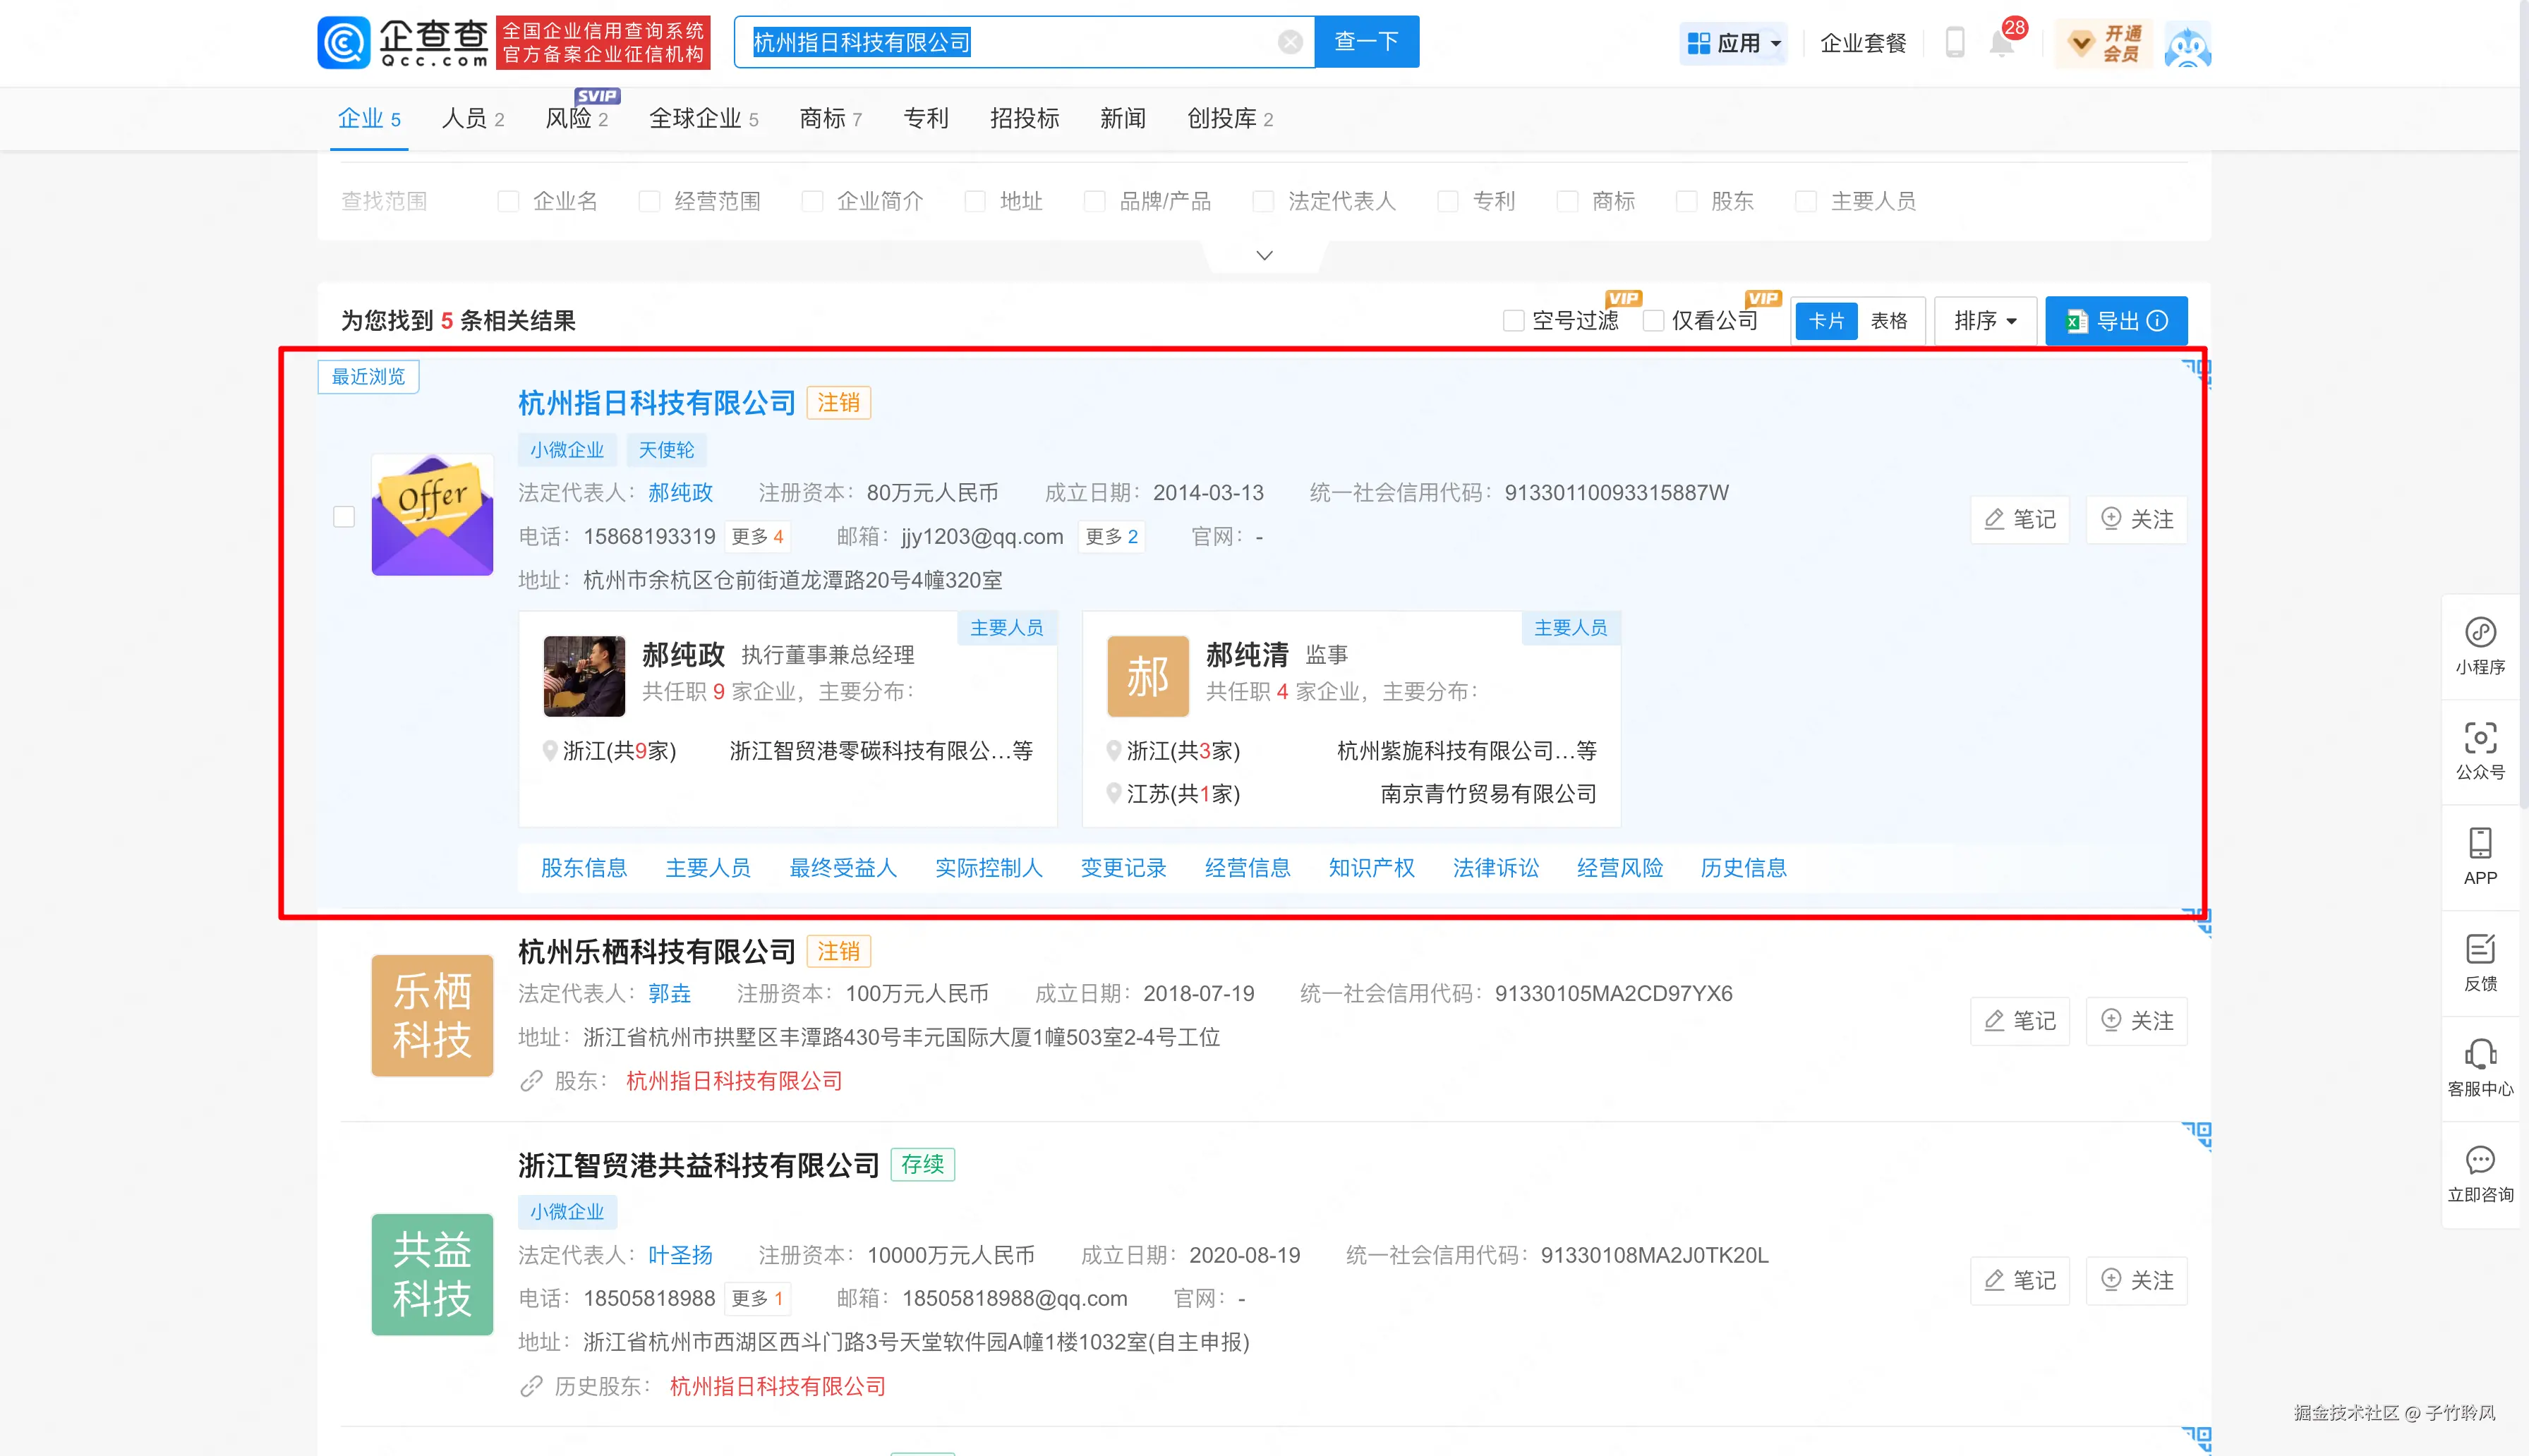Screen dimensions: 2529x1456
Task: Click the mobile phone icon in header
Action: tap(1955, 42)
